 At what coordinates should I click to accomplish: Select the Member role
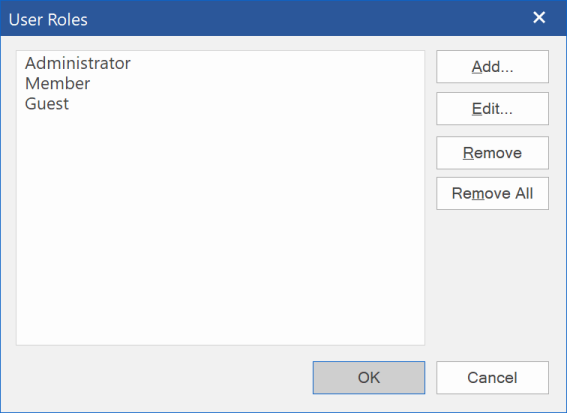click(57, 84)
